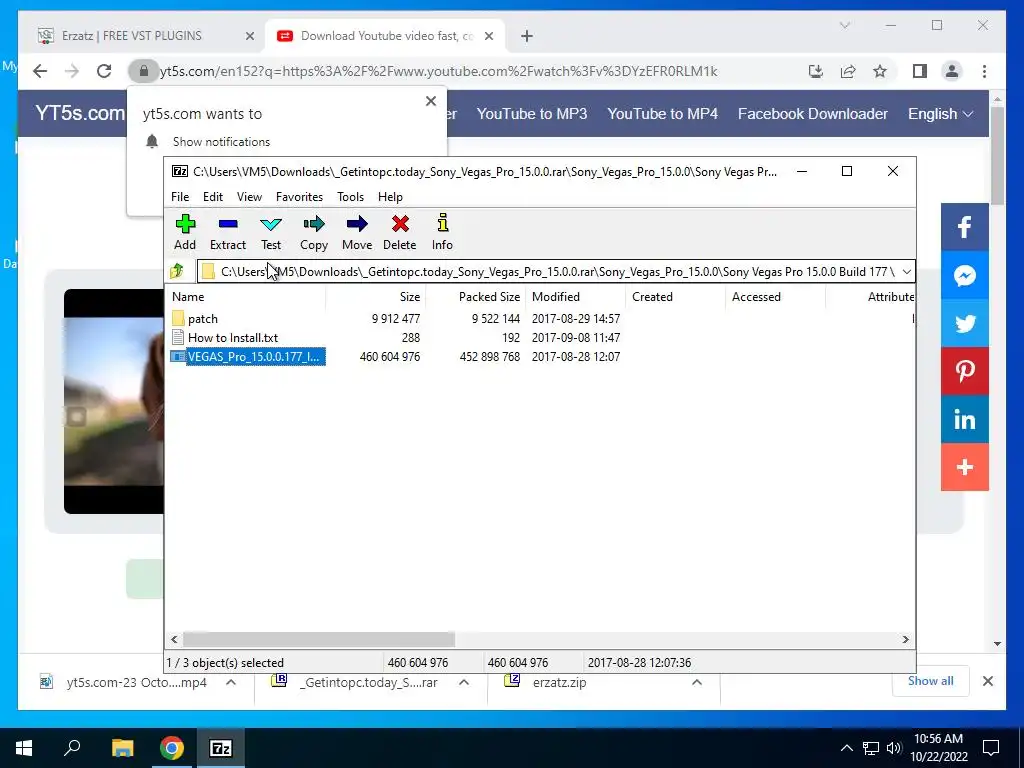View site information lock icon
The height and width of the screenshot is (768, 1024).
tap(144, 71)
